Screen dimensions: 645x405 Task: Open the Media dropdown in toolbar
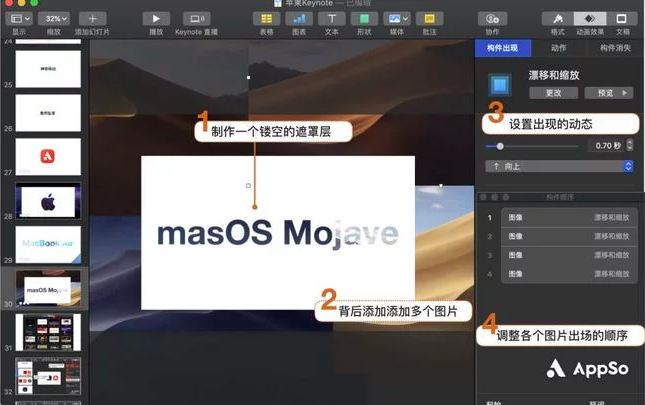tap(397, 19)
